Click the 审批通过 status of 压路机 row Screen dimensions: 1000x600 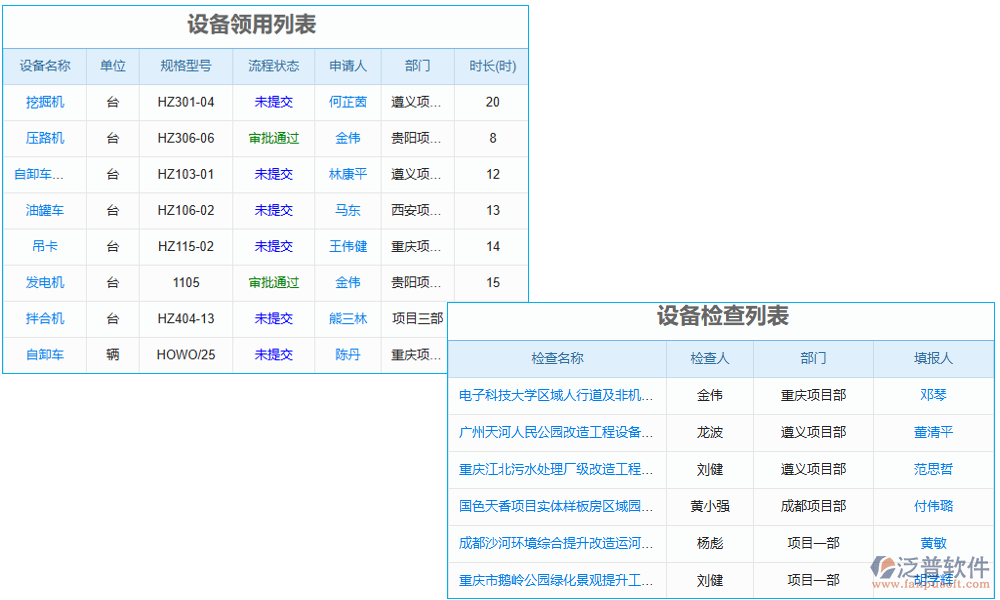273,138
